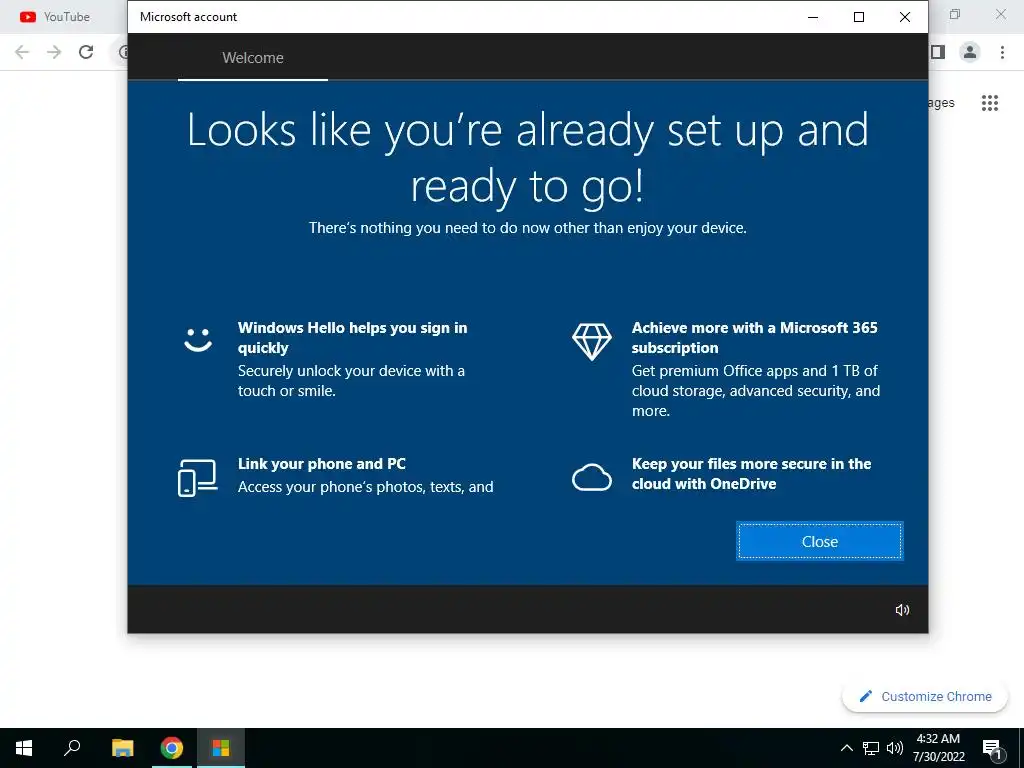Open File Explorer from taskbar

122,748
